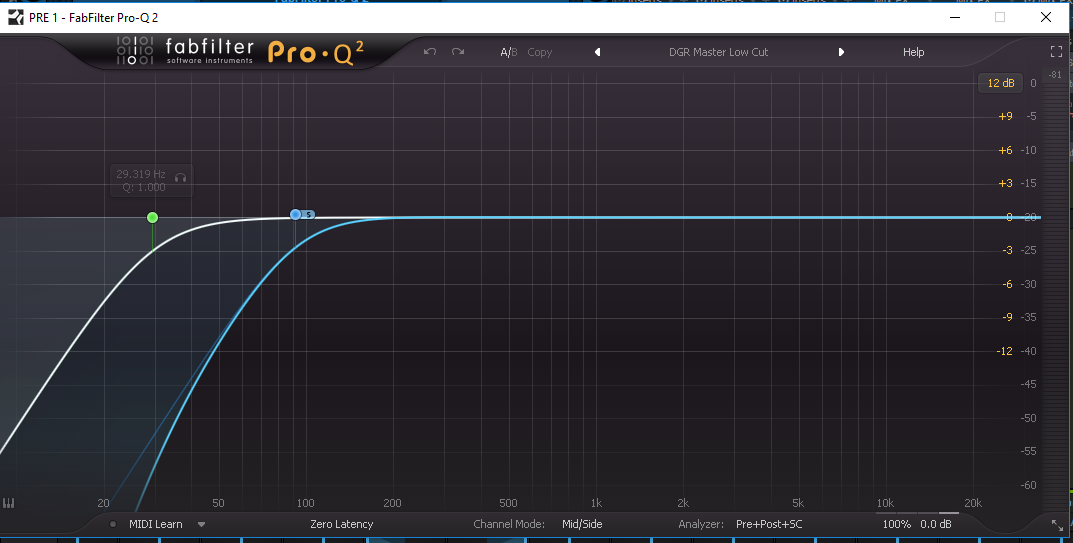Toggle the MIDI Learn indicator dot
This screenshot has height=543, width=1073.
(x=113, y=525)
